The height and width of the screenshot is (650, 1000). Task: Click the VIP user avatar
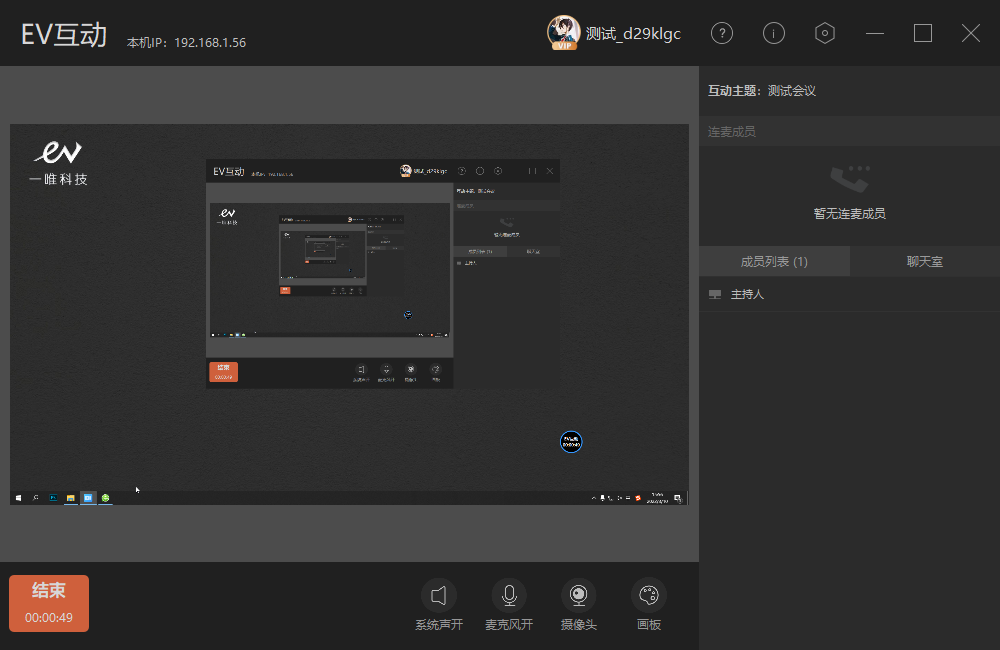click(x=564, y=33)
